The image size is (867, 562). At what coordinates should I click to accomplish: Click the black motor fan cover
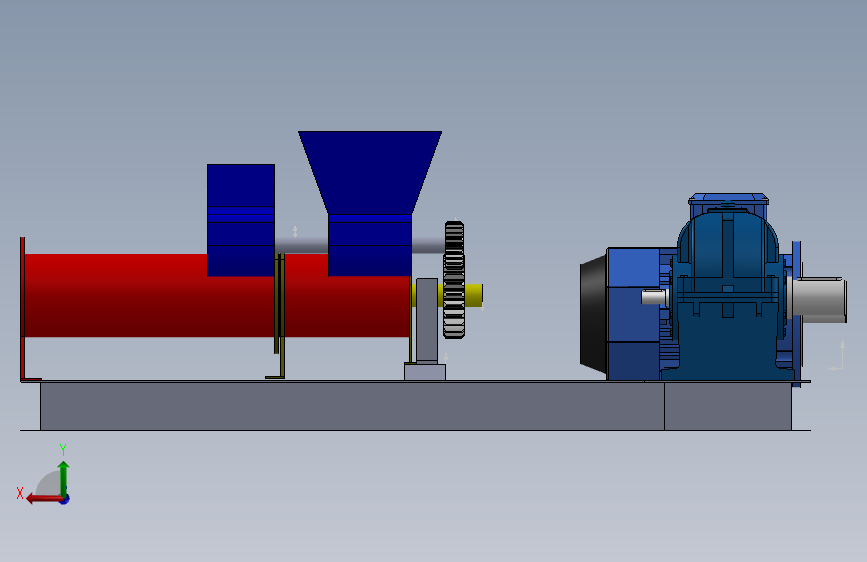[593, 314]
